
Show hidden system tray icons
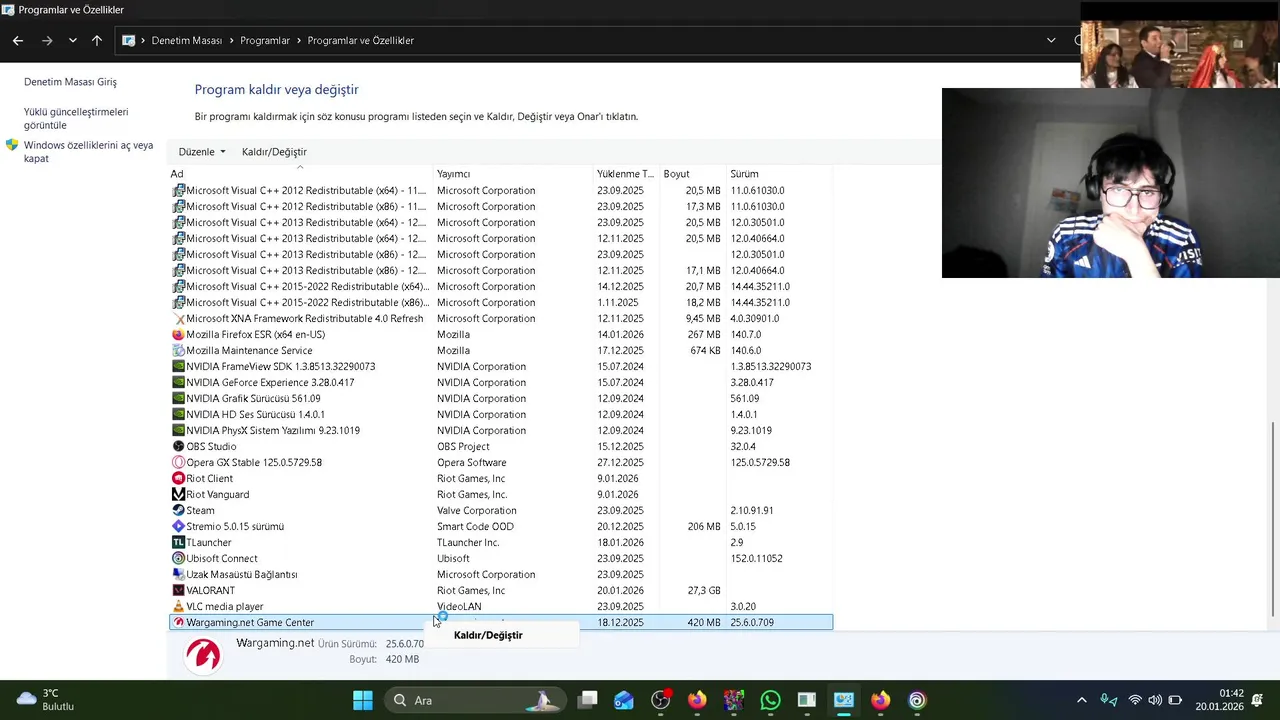[1081, 700]
